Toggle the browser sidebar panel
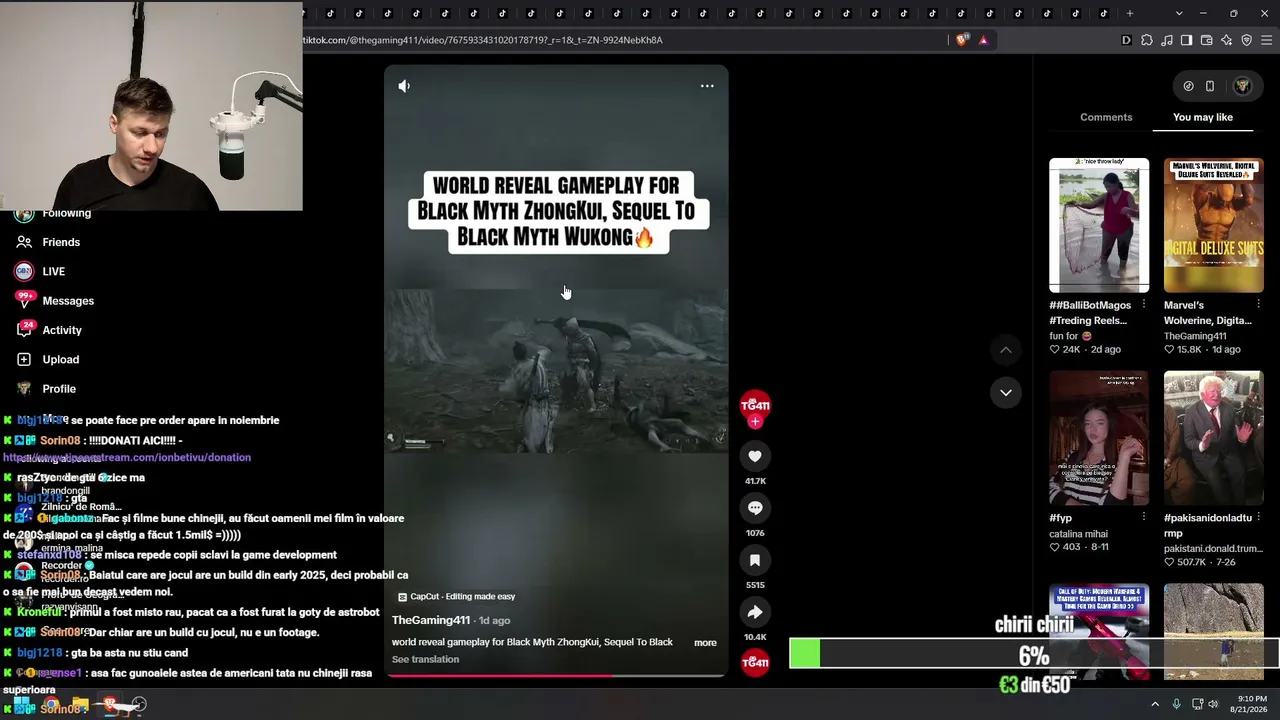The image size is (1280, 720). (1186, 40)
